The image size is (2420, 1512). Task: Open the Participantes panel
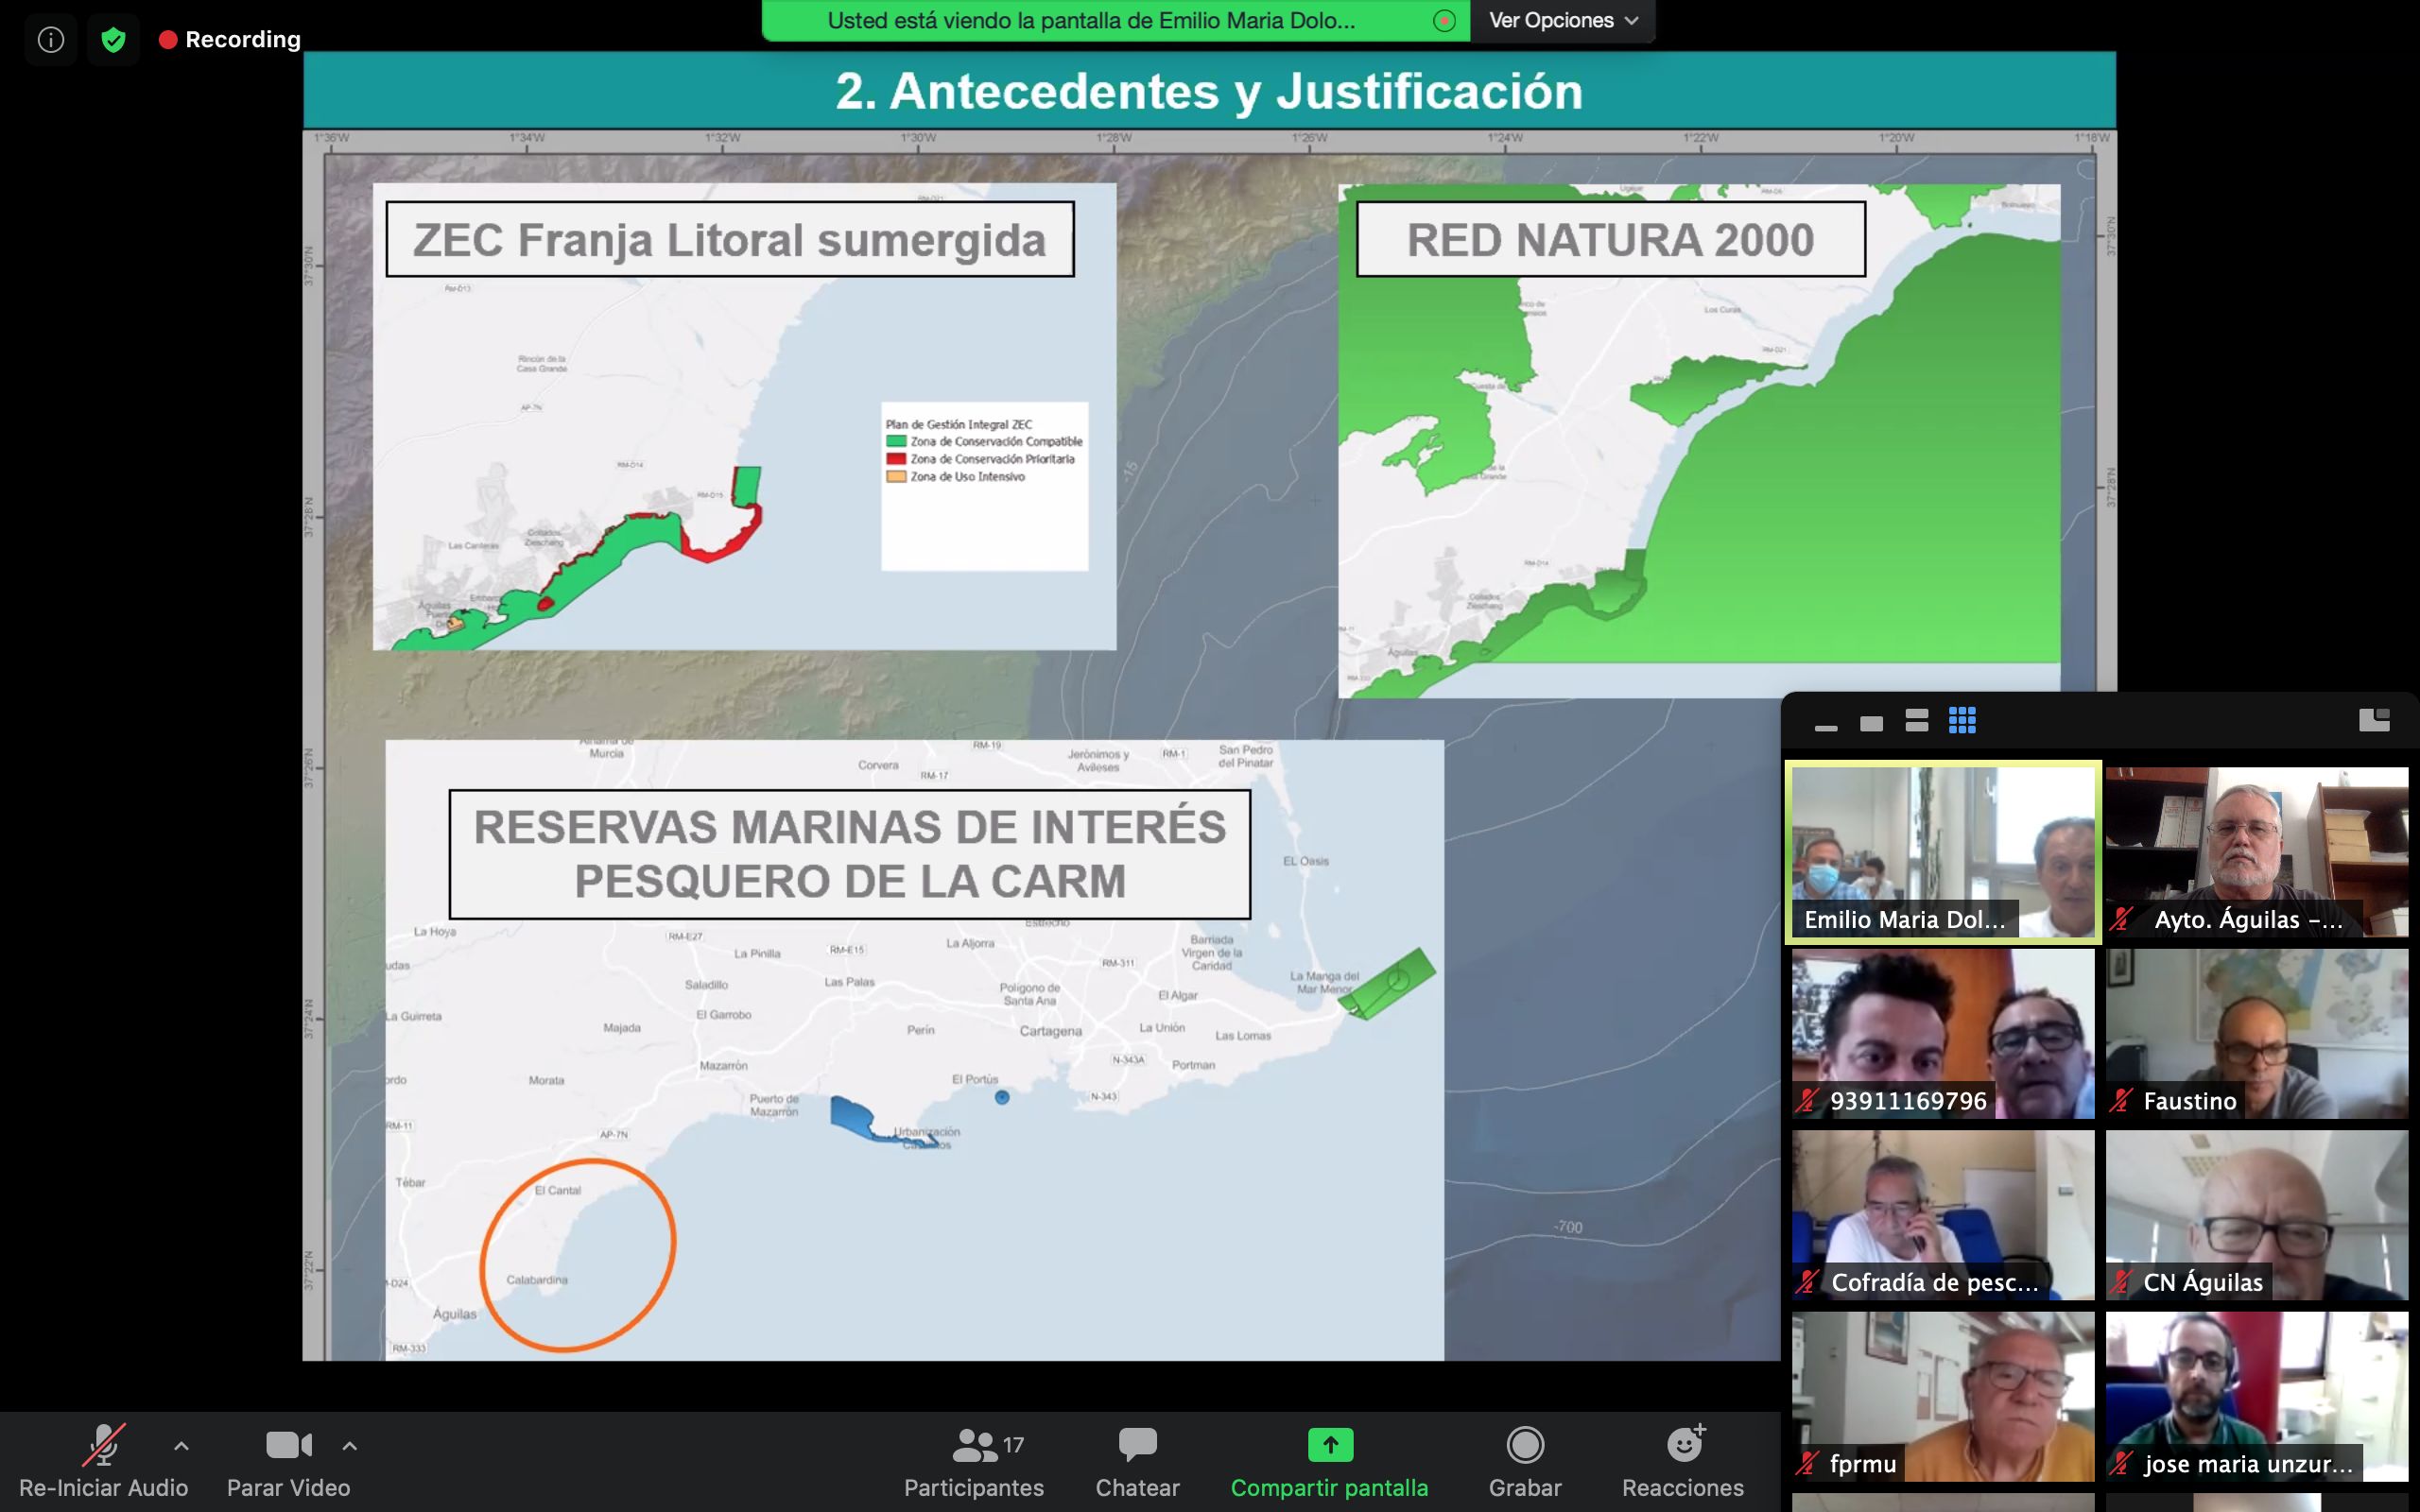(x=973, y=1460)
